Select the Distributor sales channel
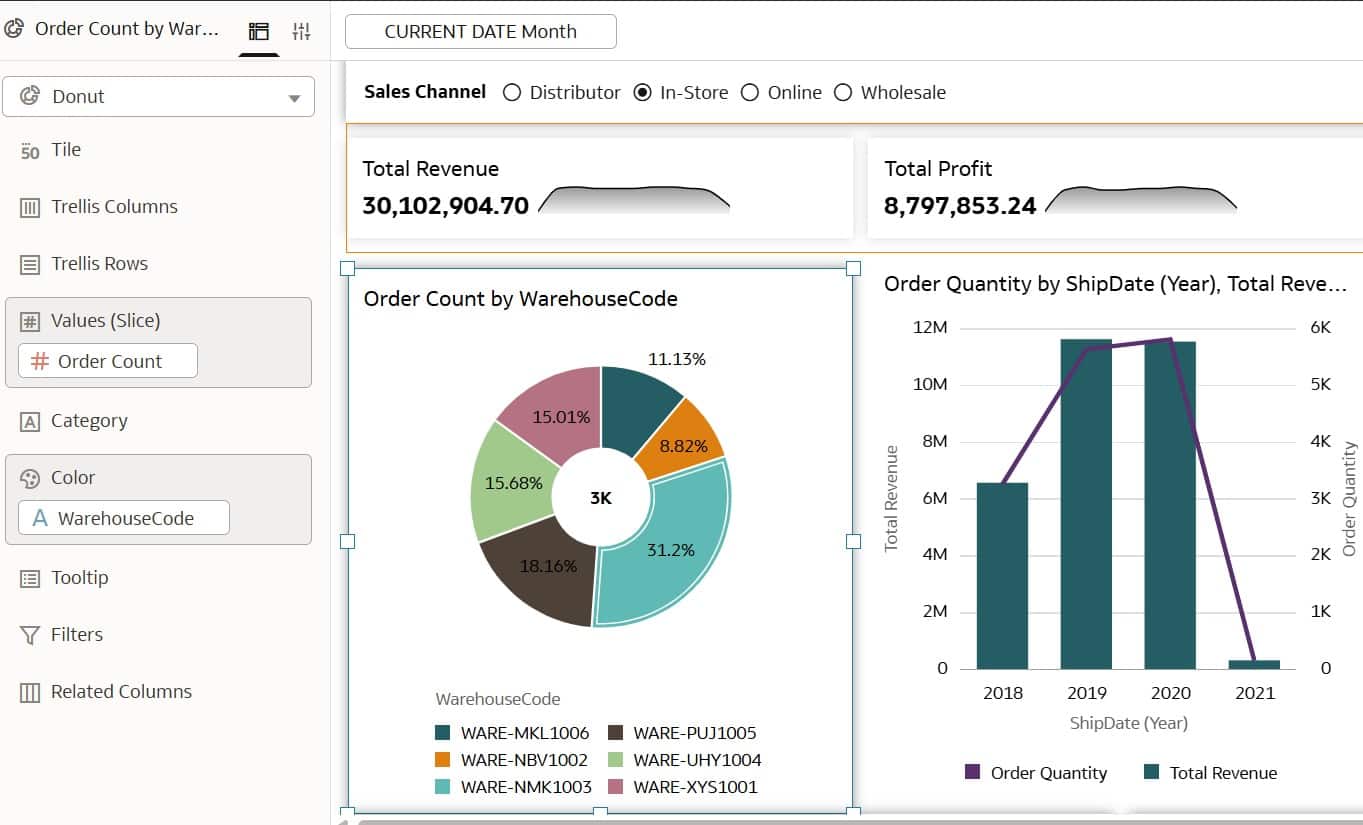 pyautogui.click(x=512, y=92)
